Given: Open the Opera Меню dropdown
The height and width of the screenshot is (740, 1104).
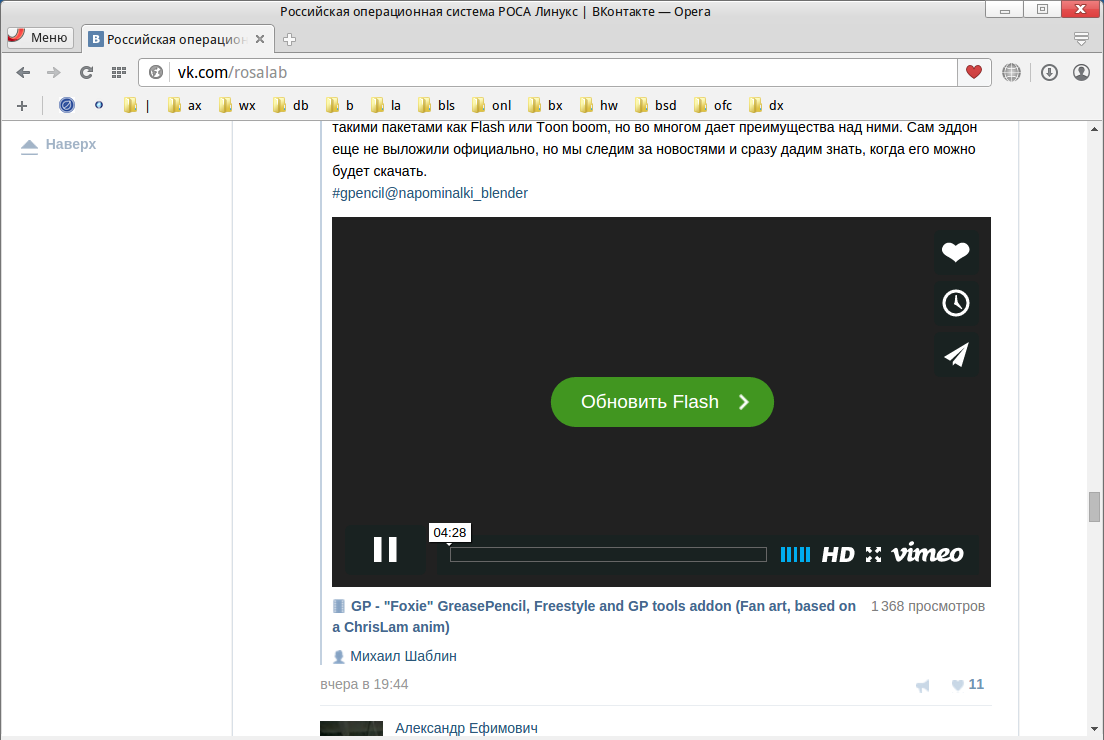Looking at the screenshot, I should (x=40, y=38).
